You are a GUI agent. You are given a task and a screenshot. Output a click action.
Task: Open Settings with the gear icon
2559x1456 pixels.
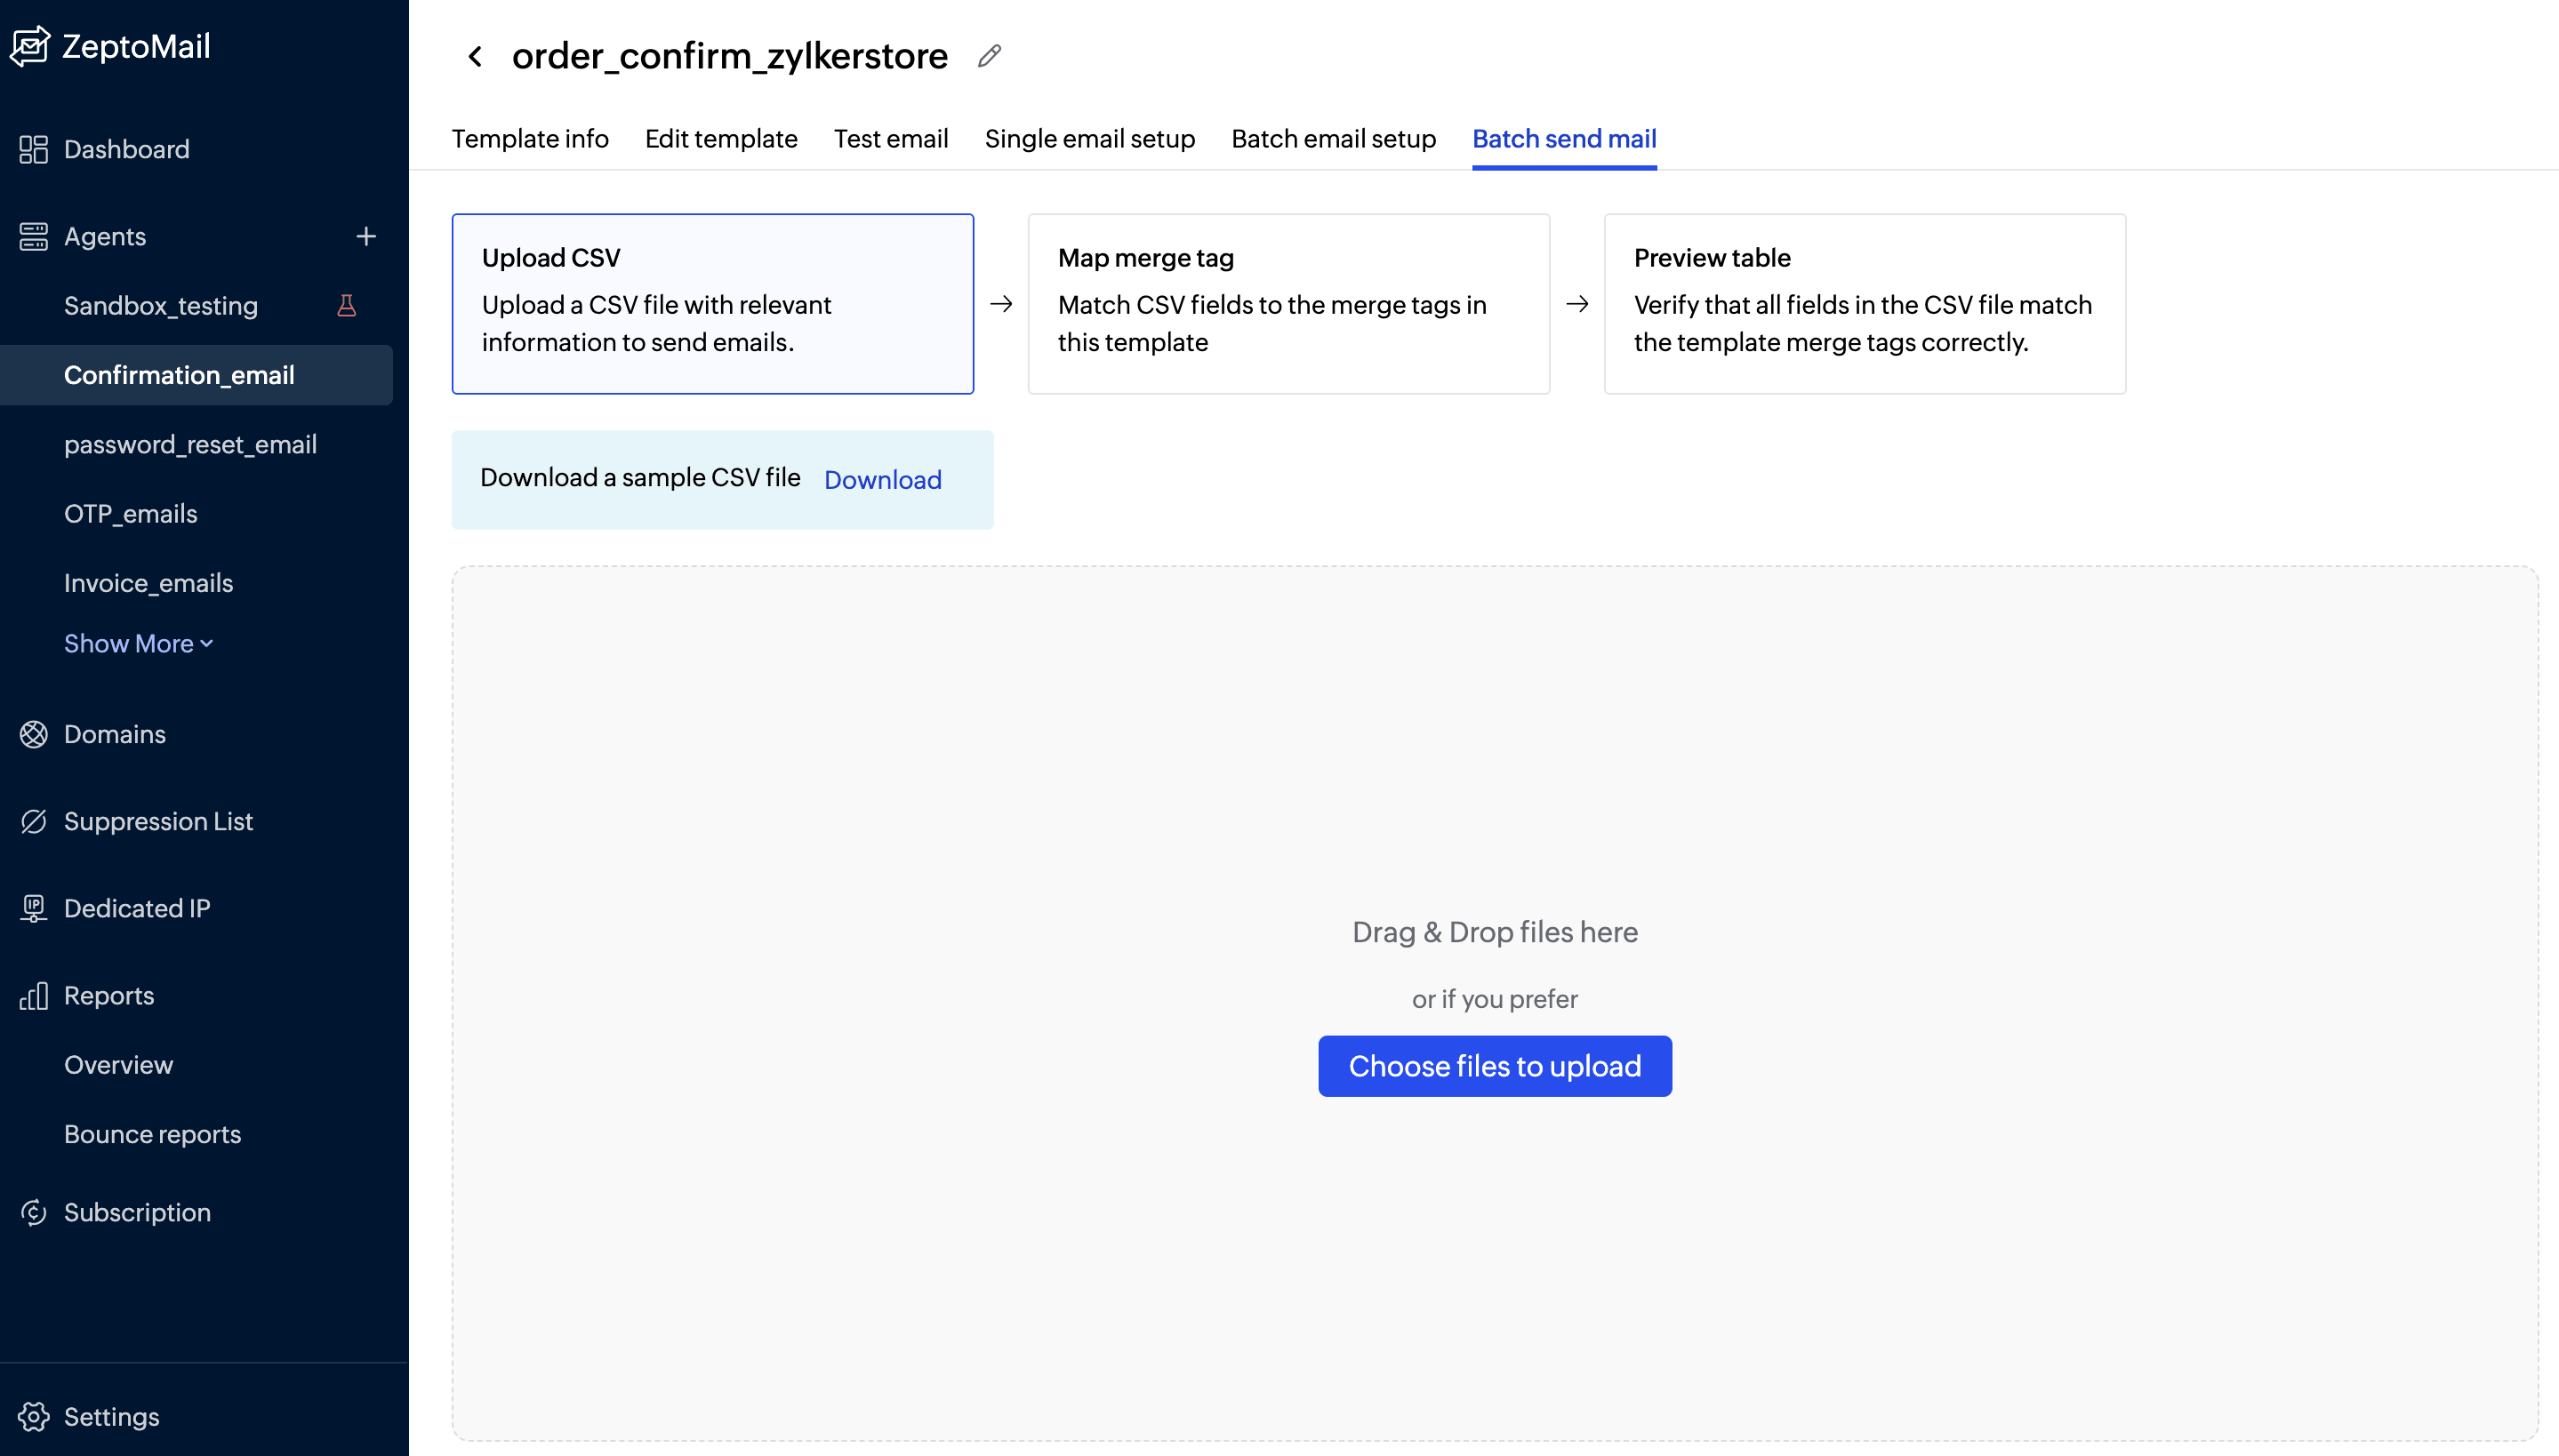click(x=33, y=1416)
